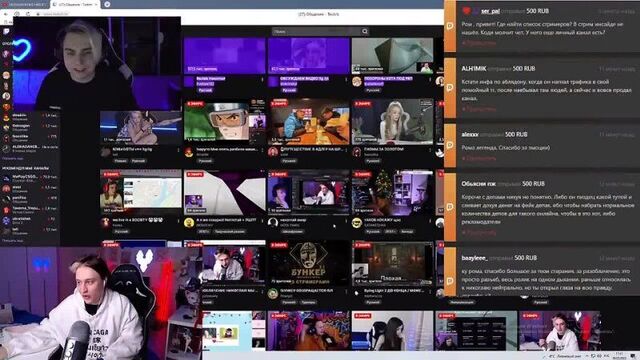Open the Dying Light 2 stream thumbnail
Viewport: 640px width, 360px height.
[392, 263]
